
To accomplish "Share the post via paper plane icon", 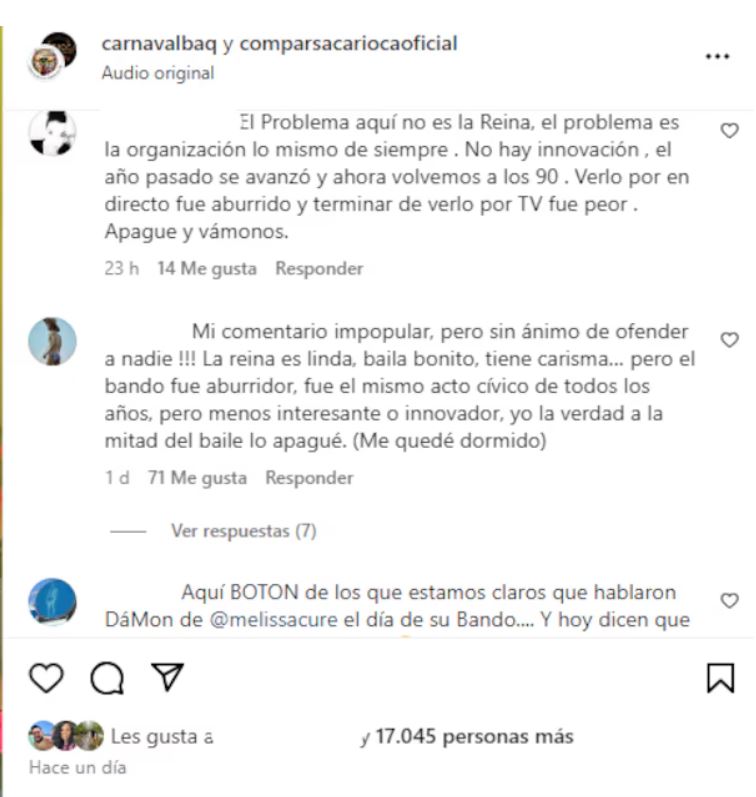I will pos(168,677).
